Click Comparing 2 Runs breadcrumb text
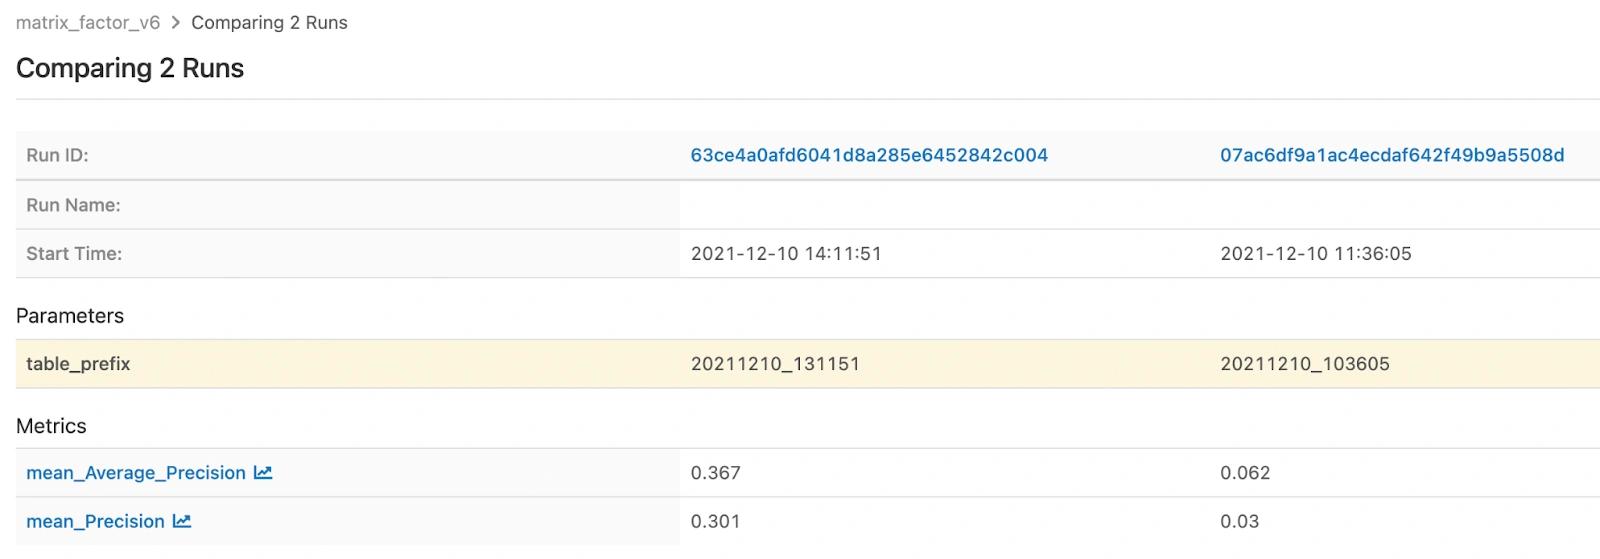This screenshot has height=559, width=1600. pos(269,22)
